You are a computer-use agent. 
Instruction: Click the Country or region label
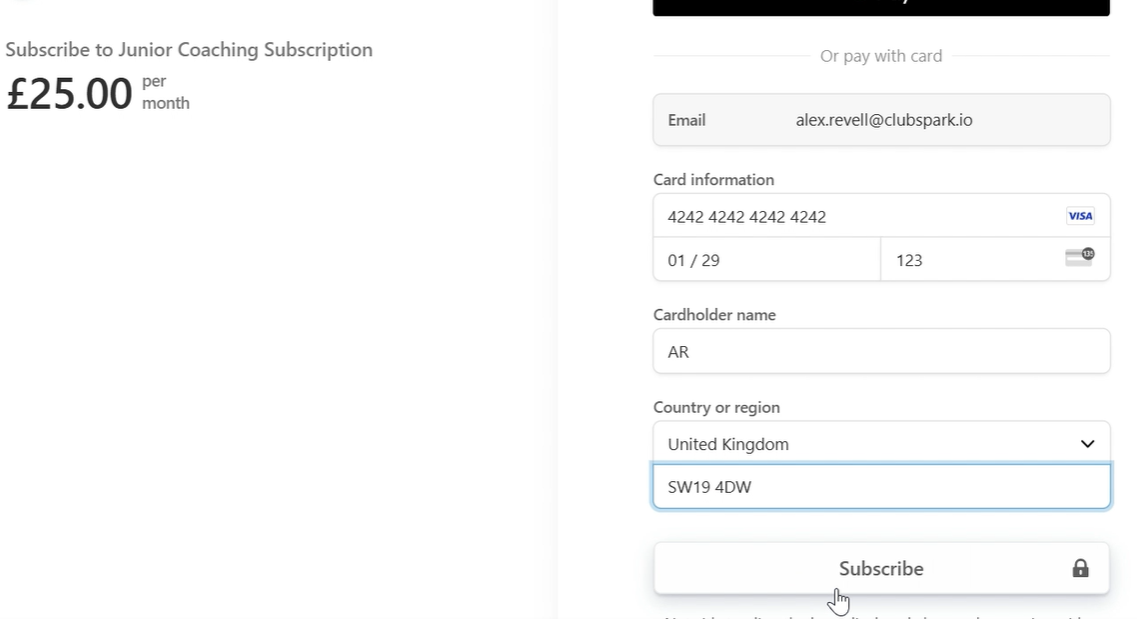pos(716,408)
